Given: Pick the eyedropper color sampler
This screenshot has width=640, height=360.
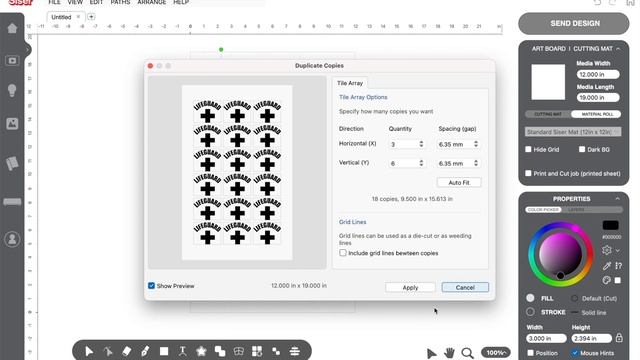Looking at the screenshot, I should point(607,266).
